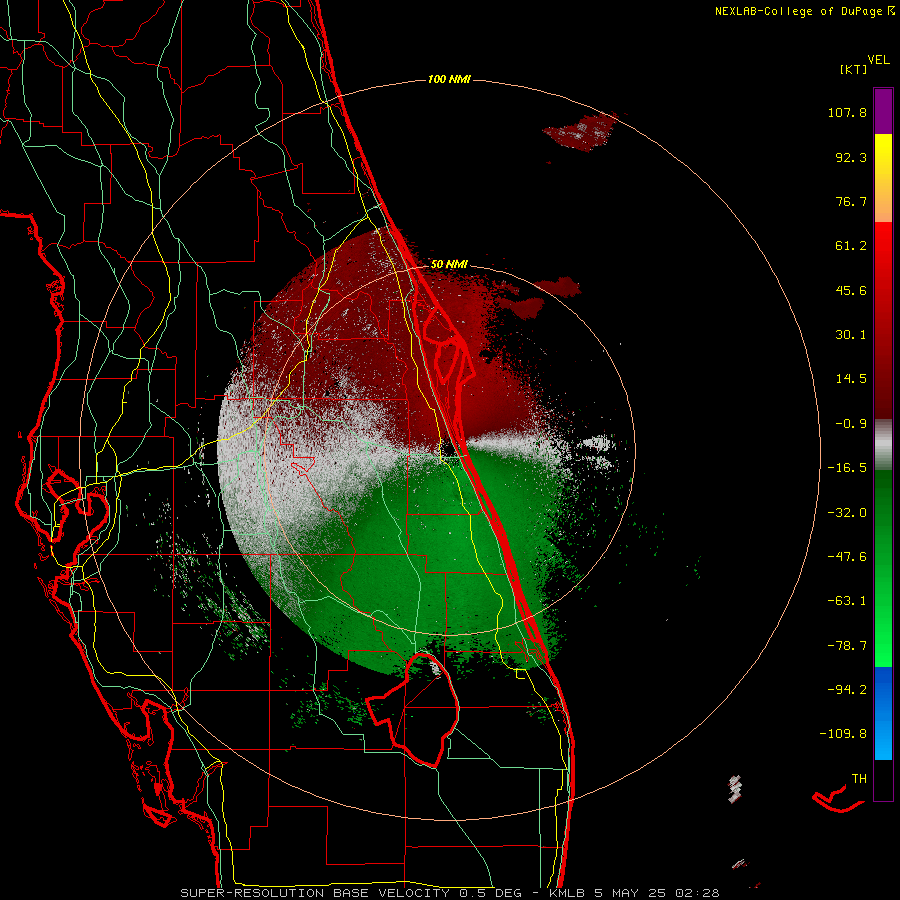This screenshot has height=900, width=900.
Task: Click the 76.7 velocity scale value
Action: click(851, 201)
